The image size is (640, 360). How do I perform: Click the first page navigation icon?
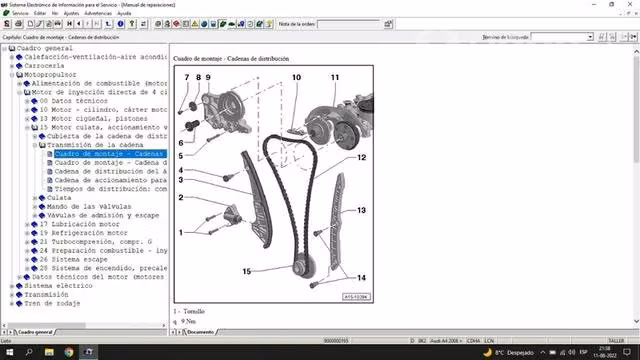point(69,24)
